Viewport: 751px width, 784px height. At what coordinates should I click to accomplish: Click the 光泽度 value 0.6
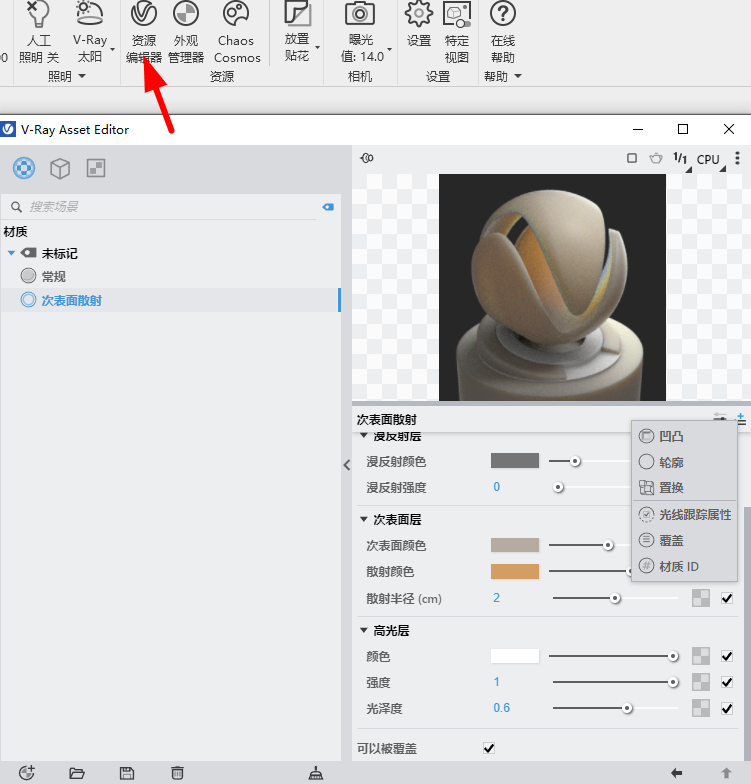pyautogui.click(x=502, y=708)
